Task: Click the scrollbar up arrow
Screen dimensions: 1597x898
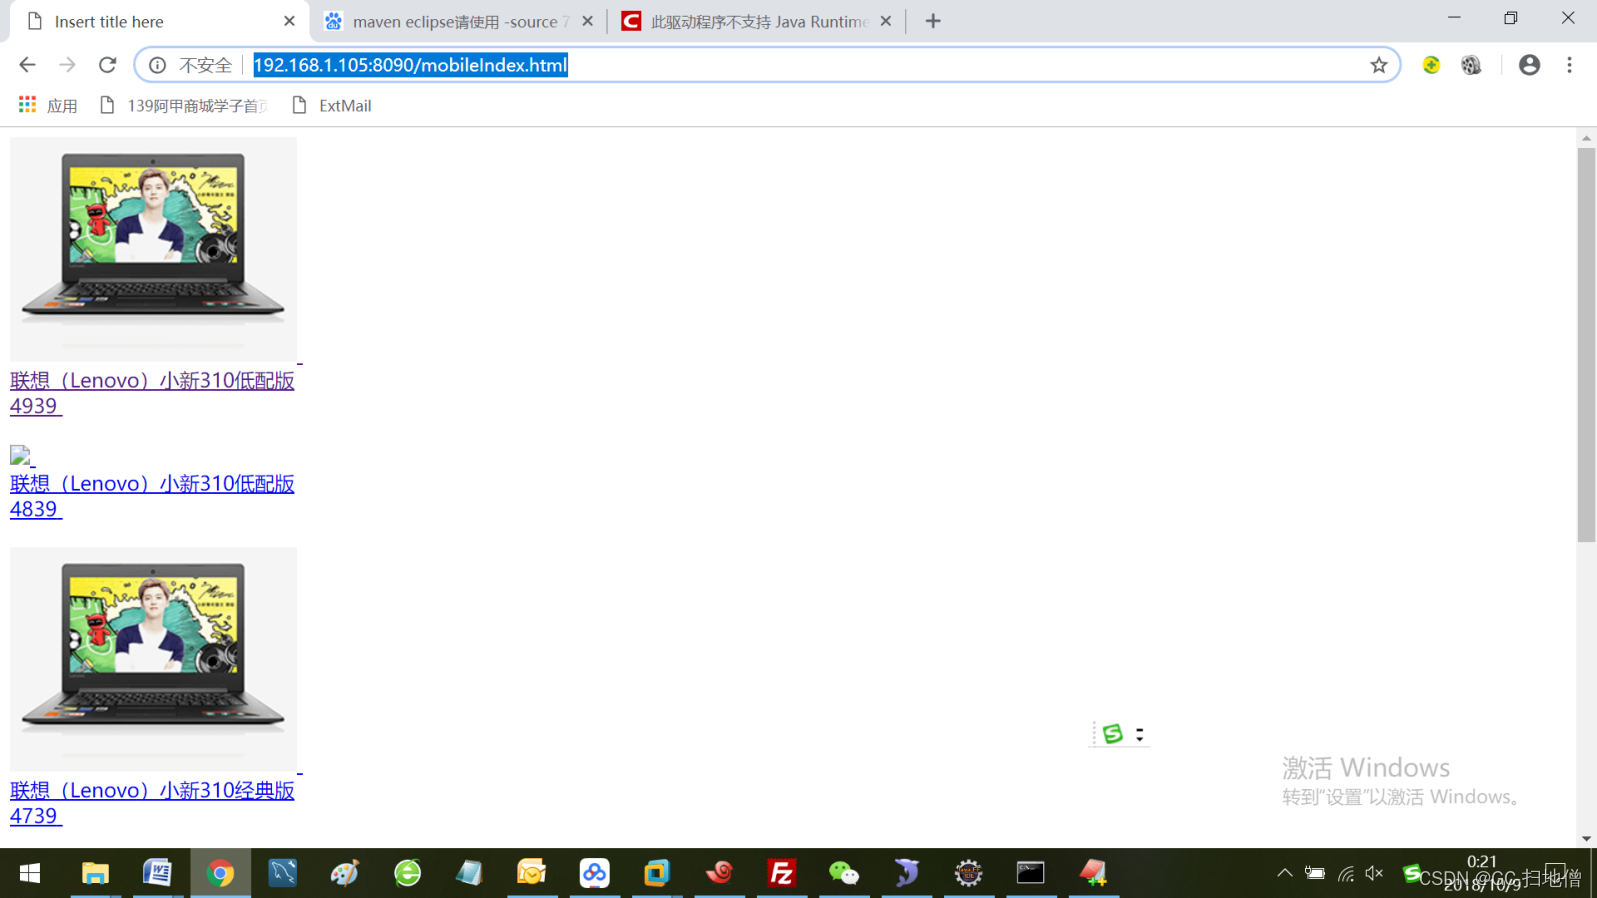Action: coord(1586,138)
